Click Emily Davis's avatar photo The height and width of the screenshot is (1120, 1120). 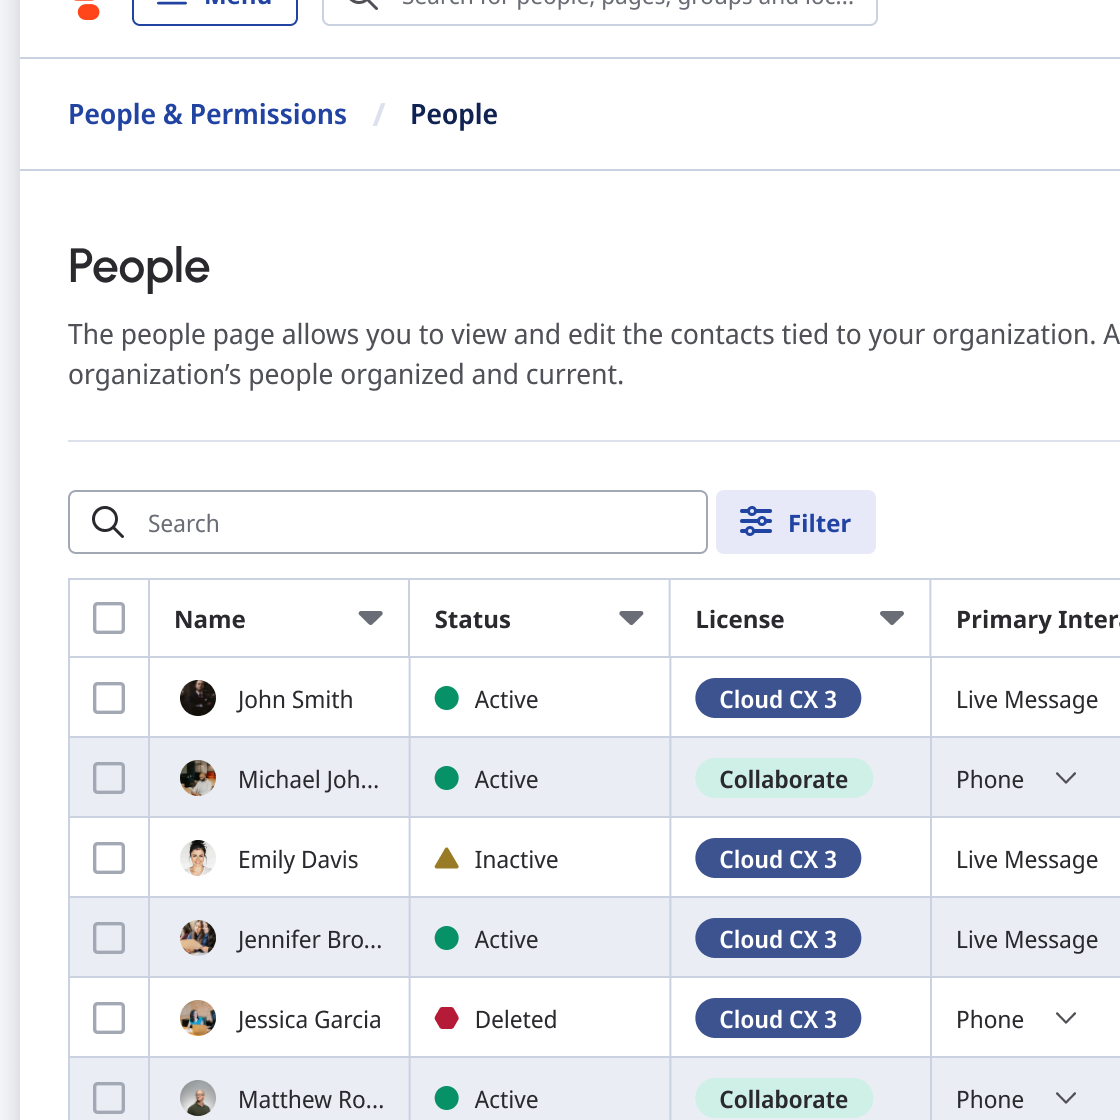(198, 859)
